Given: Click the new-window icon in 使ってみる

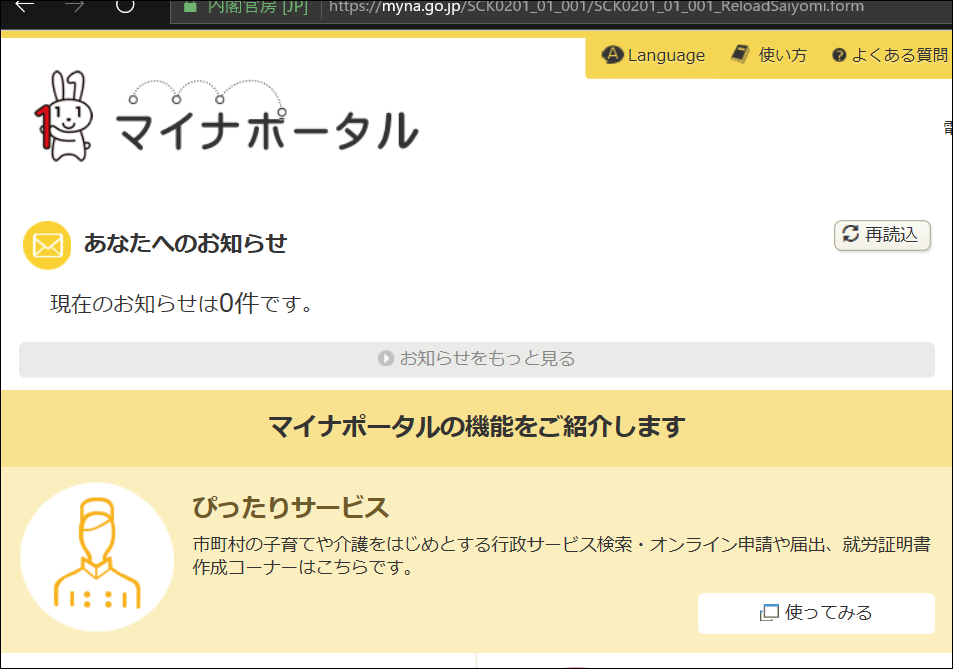Looking at the screenshot, I should 769,612.
